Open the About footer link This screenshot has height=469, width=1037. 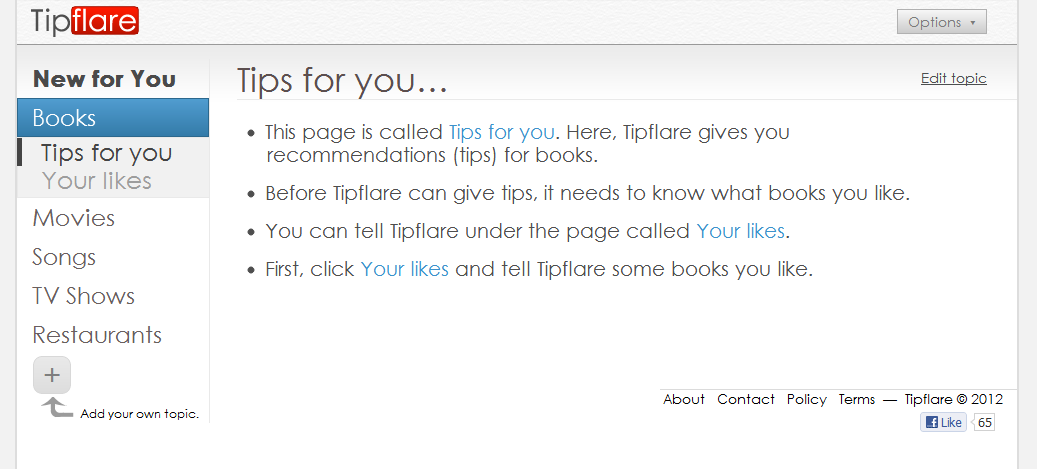[684, 400]
